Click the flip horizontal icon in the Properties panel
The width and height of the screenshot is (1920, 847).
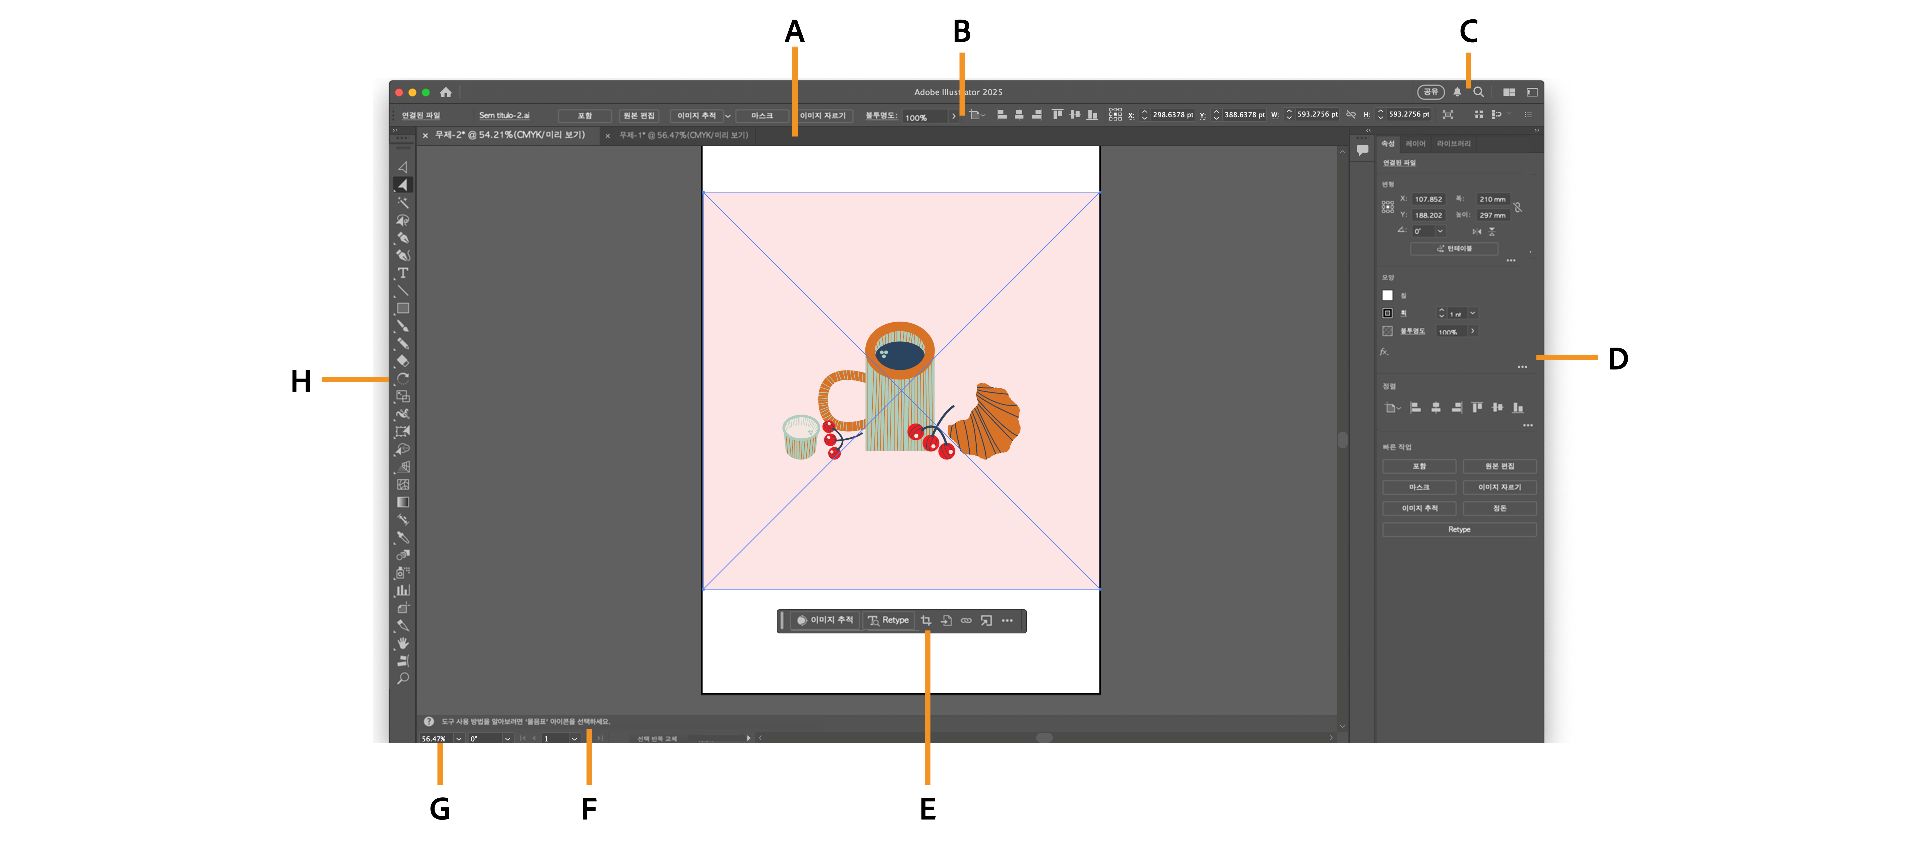click(1476, 231)
